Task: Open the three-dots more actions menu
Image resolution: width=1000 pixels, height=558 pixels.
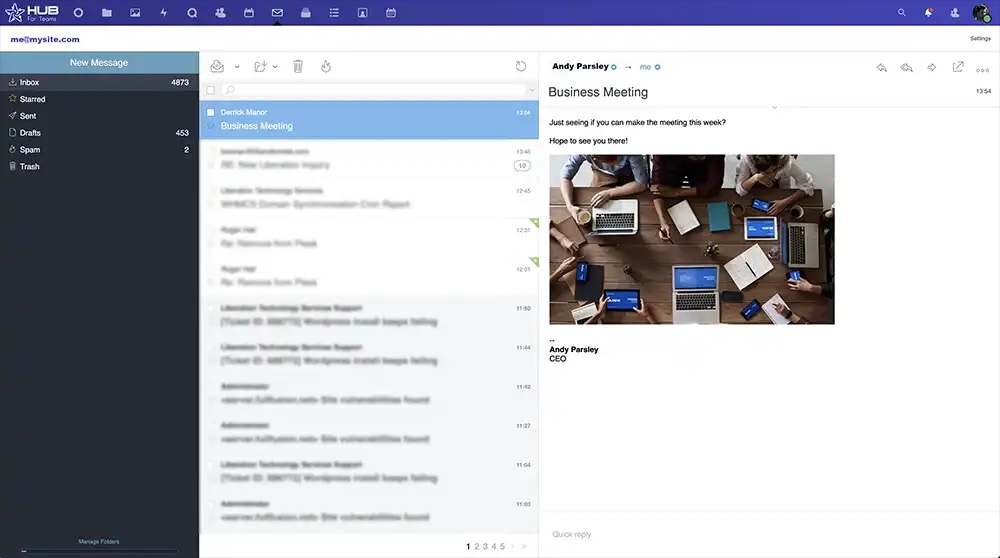Action: point(983,69)
